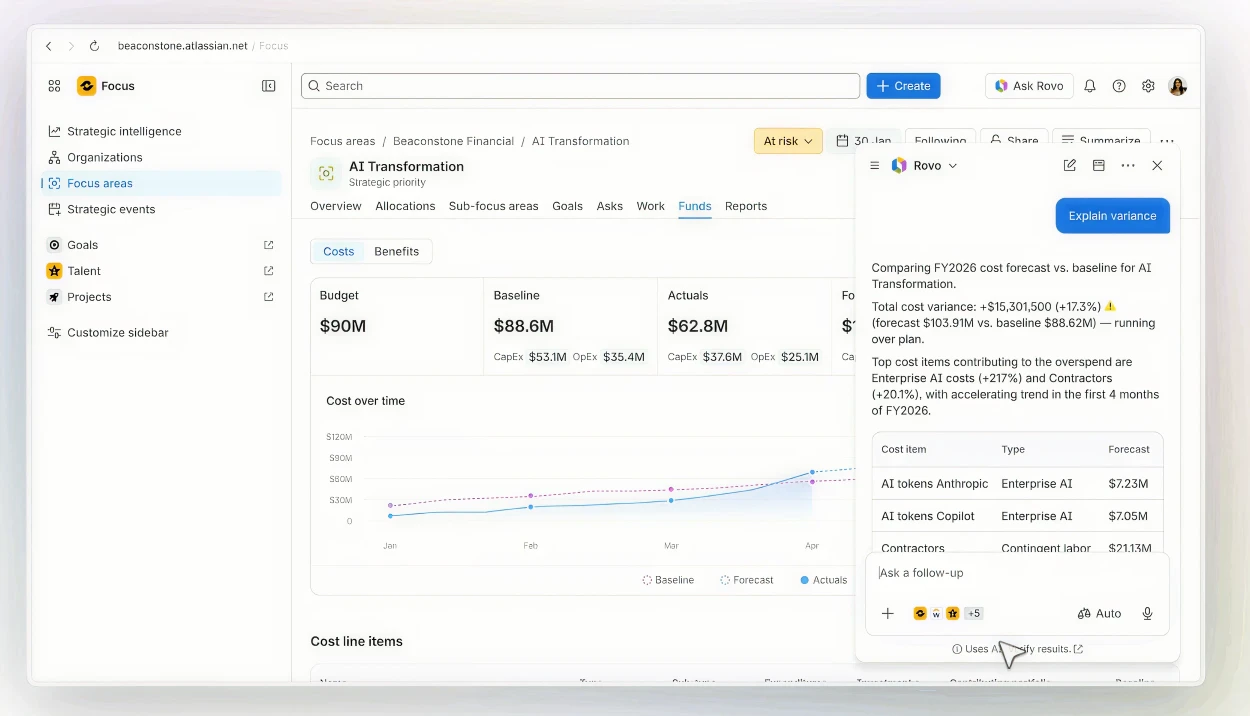
Task: Open the At risk status dropdown
Action: point(788,141)
